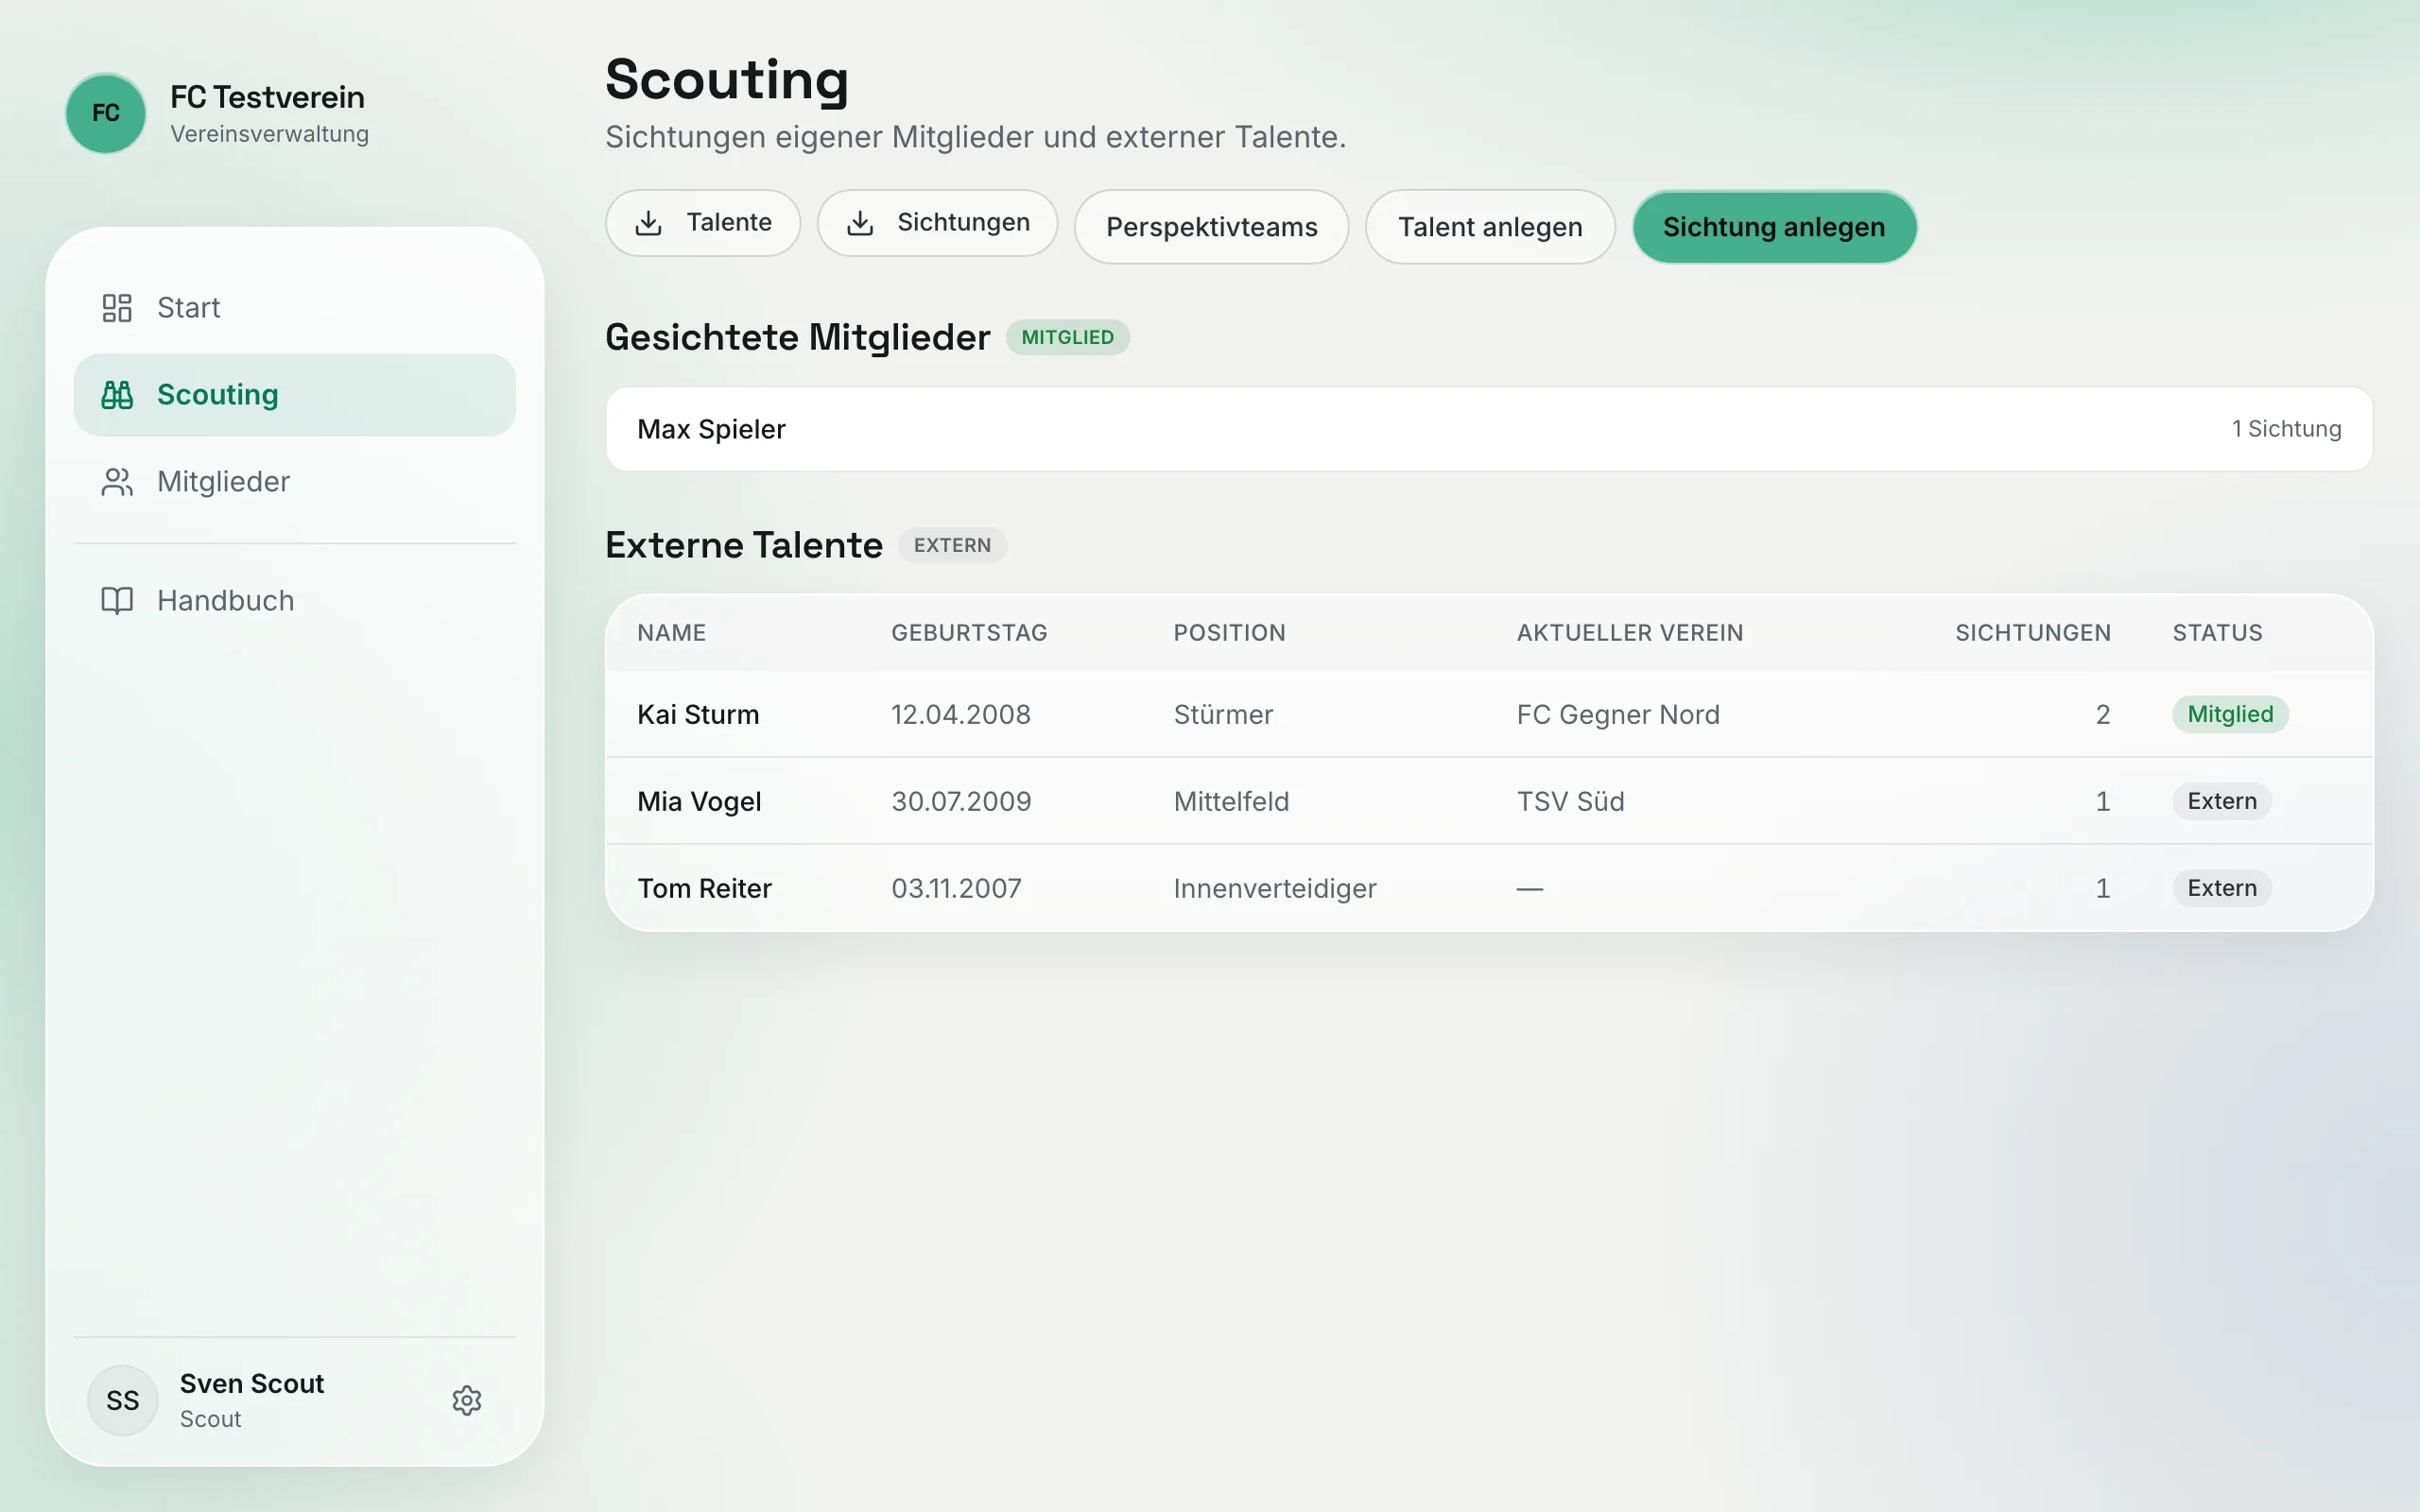Open settings via the gear icon
This screenshot has height=1512, width=2420.
coord(467,1400)
